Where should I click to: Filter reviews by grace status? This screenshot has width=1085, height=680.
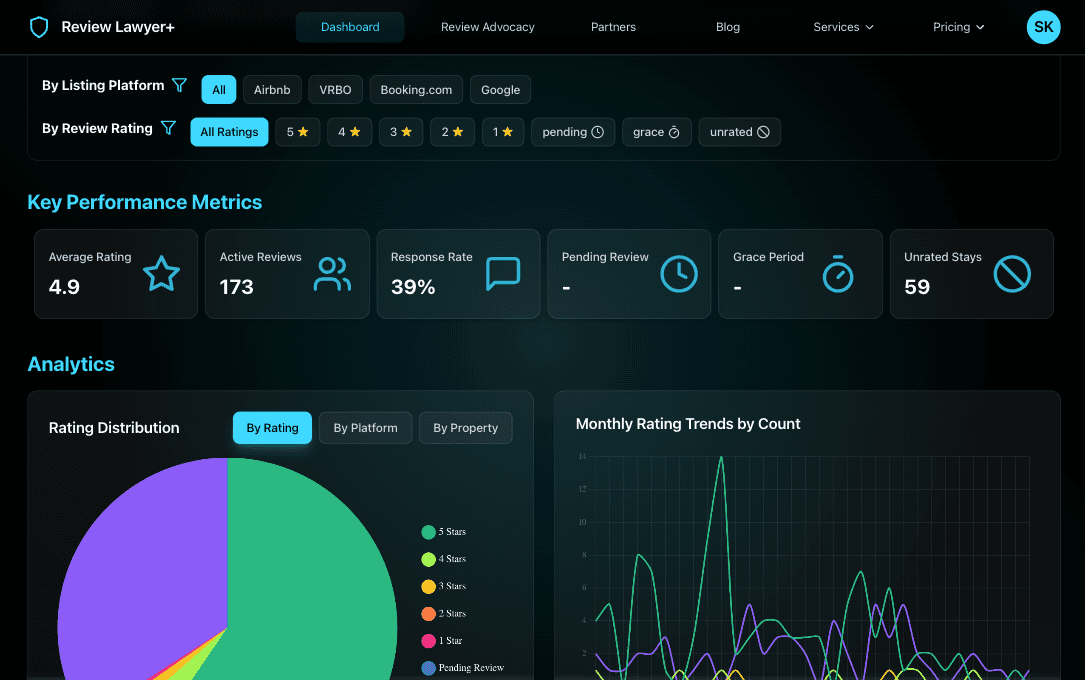tap(657, 132)
